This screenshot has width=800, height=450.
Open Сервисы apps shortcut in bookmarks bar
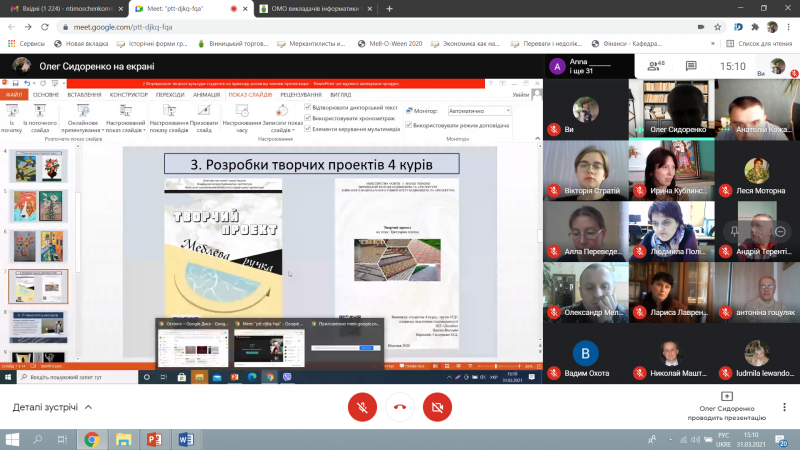27,44
